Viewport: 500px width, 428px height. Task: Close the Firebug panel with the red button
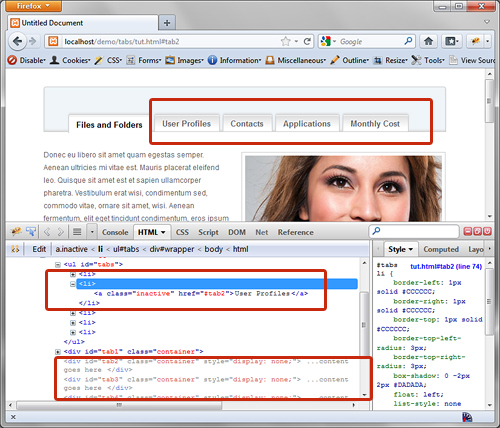coord(487,231)
